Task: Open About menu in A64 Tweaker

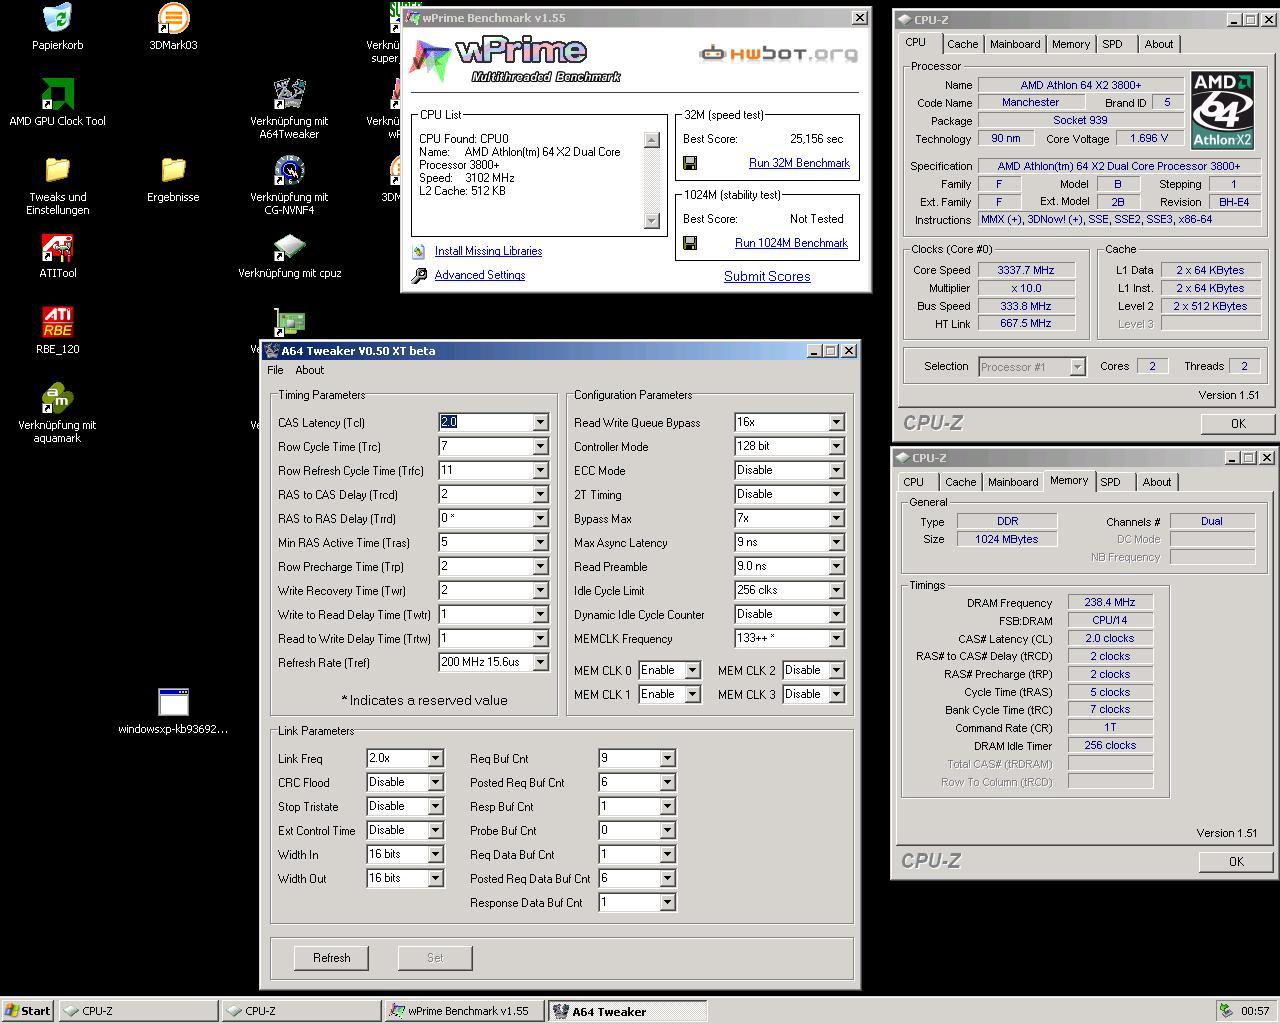Action: [310, 370]
